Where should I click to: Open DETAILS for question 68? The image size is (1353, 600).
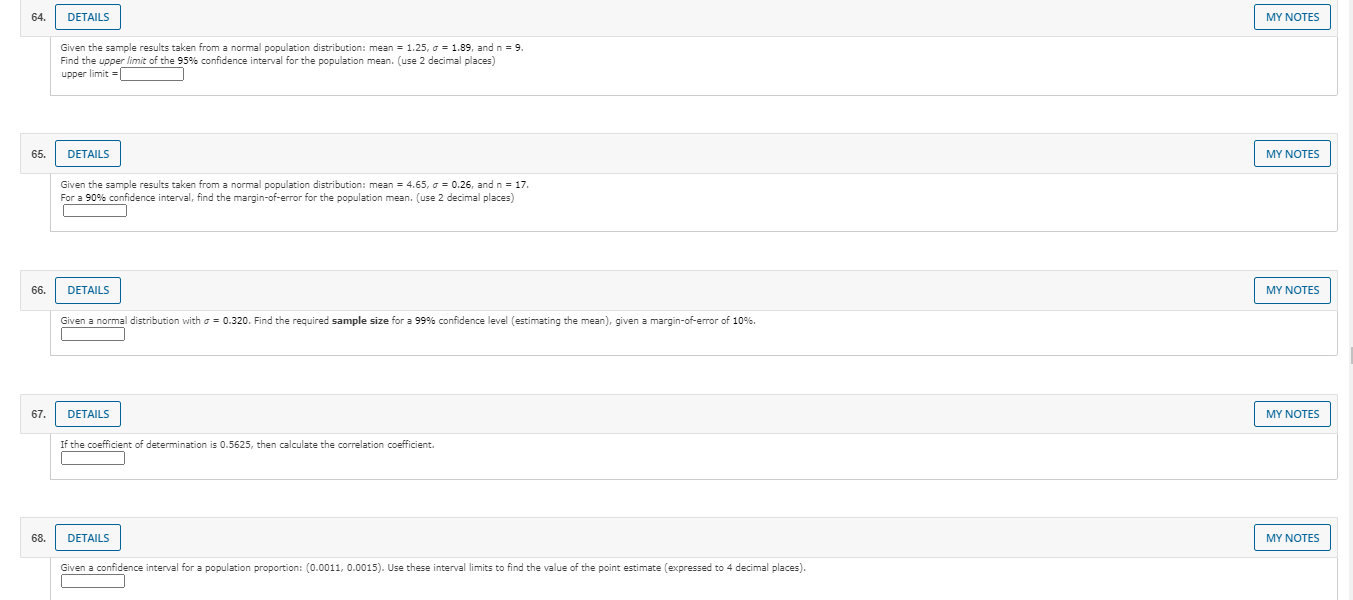(87, 537)
